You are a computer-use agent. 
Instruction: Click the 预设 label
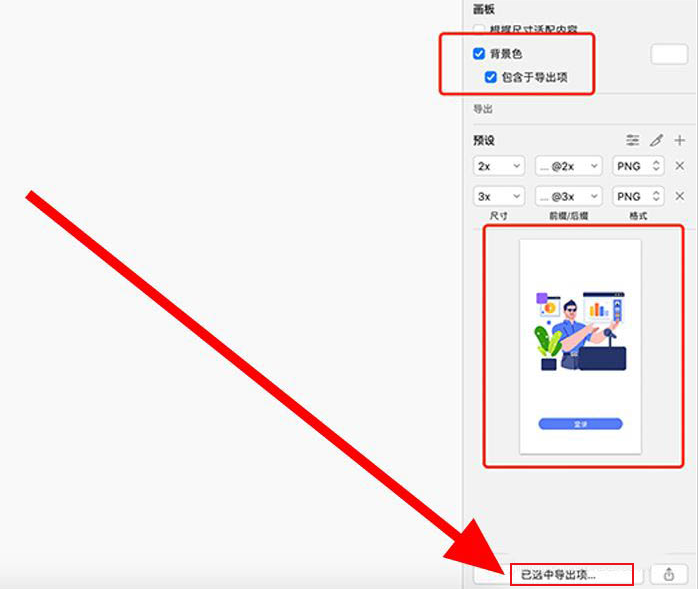tap(484, 141)
